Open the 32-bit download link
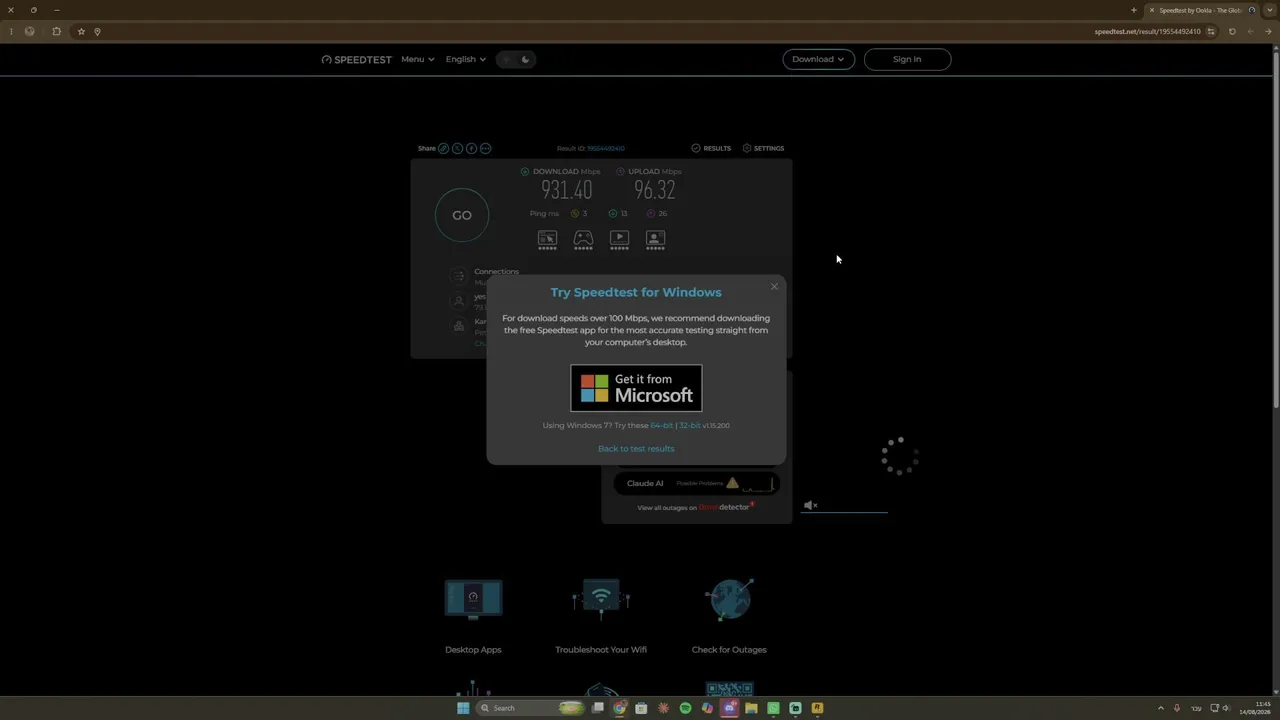The image size is (1280, 720). [690, 425]
